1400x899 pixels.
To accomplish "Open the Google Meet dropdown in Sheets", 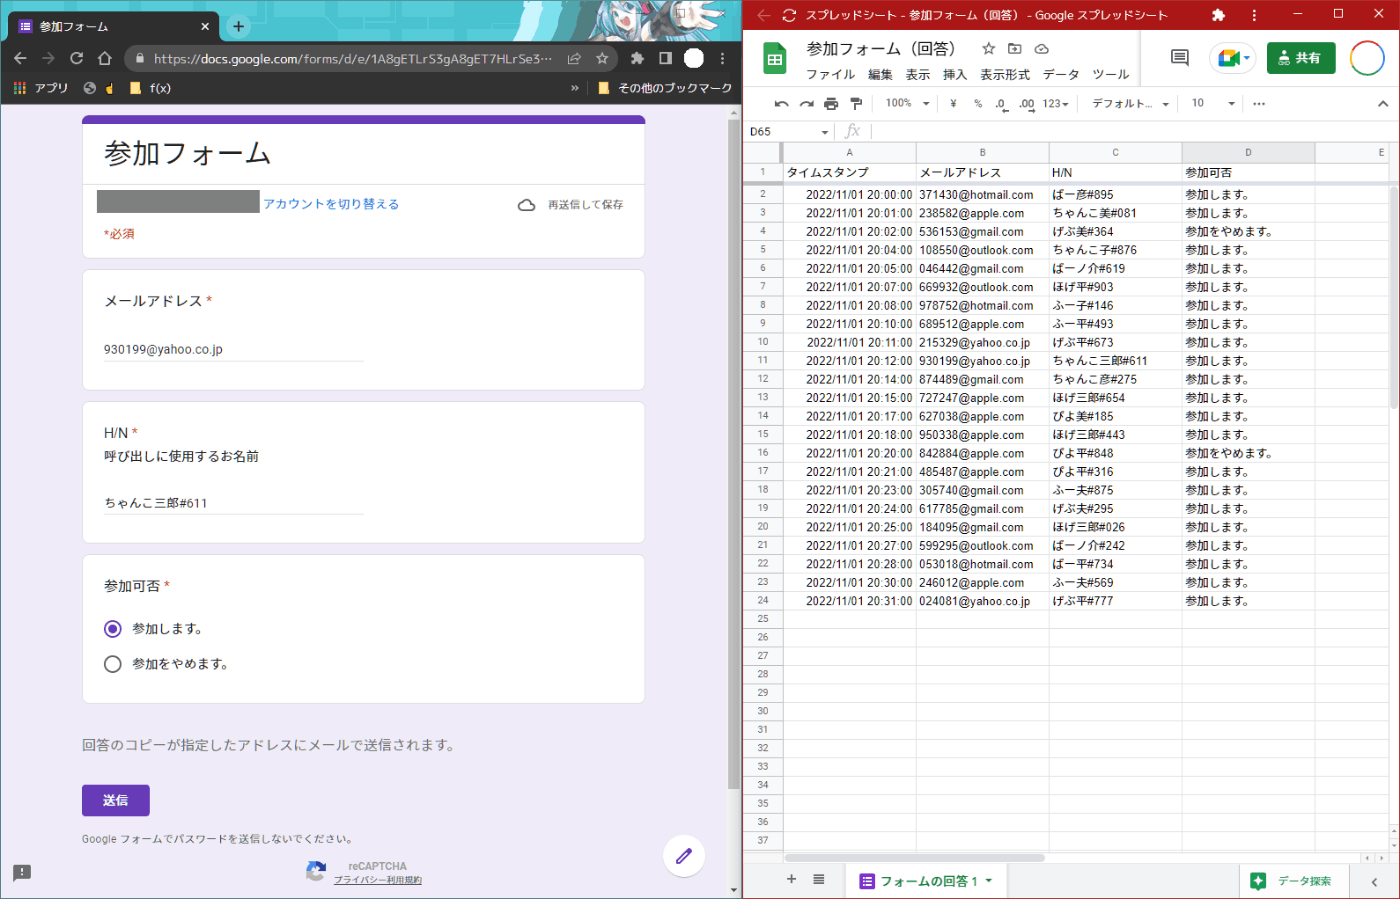I will click(x=1232, y=58).
